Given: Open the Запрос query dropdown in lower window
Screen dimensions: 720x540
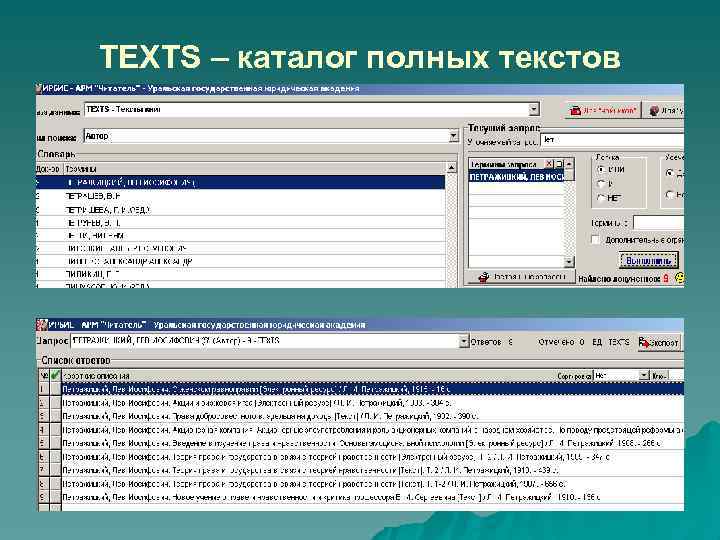Looking at the screenshot, I should pyautogui.click(x=463, y=341).
